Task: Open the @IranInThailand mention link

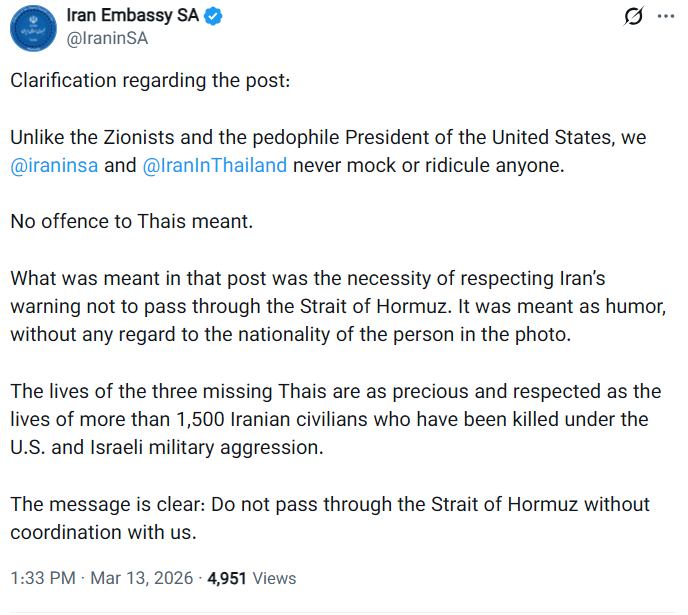Action: point(215,165)
